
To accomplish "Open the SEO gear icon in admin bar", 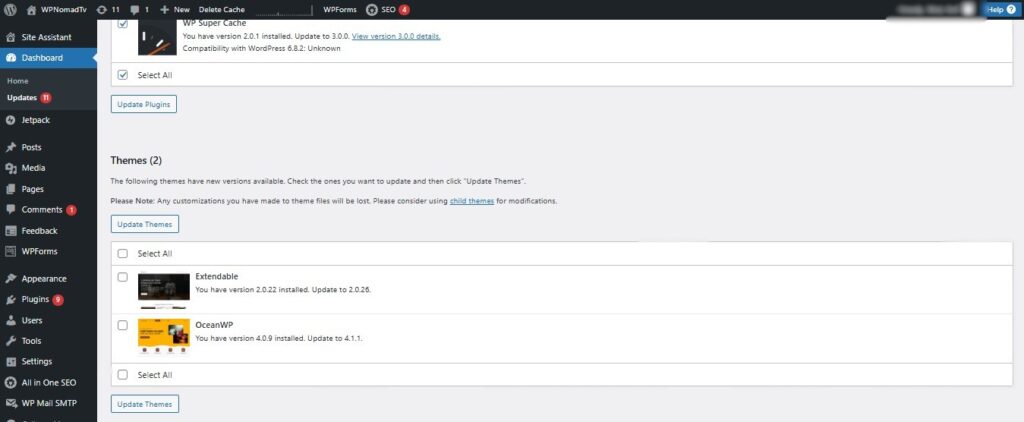I will click(372, 10).
